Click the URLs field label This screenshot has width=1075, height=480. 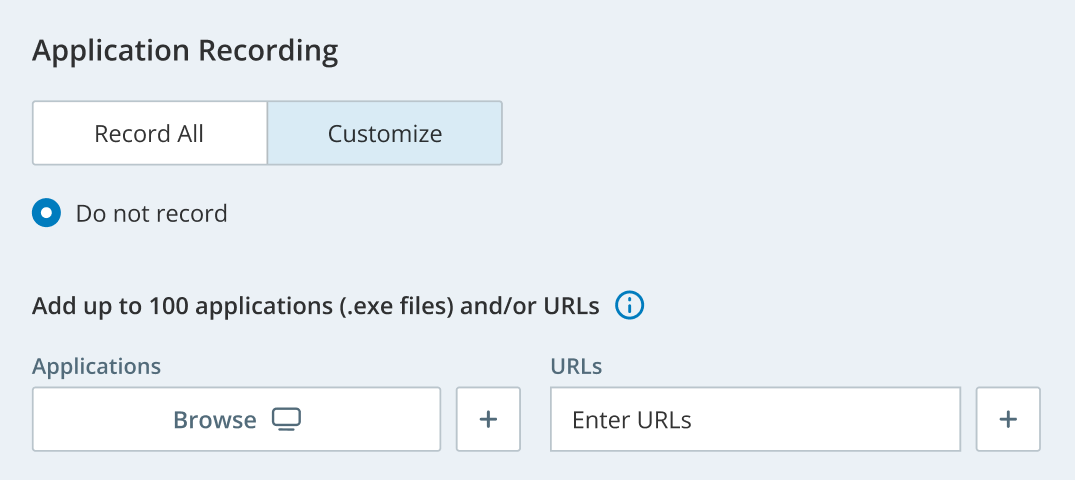tap(576, 366)
